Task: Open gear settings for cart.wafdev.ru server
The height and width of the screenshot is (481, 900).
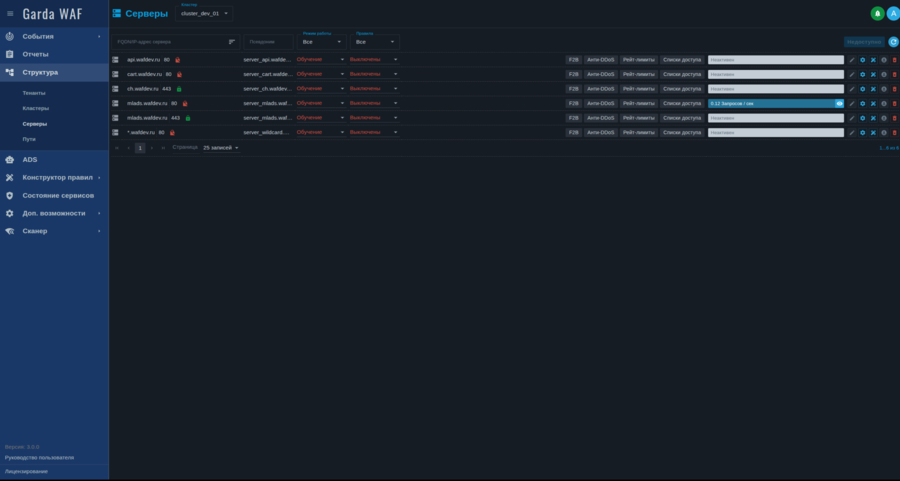Action: pyautogui.click(x=862, y=74)
